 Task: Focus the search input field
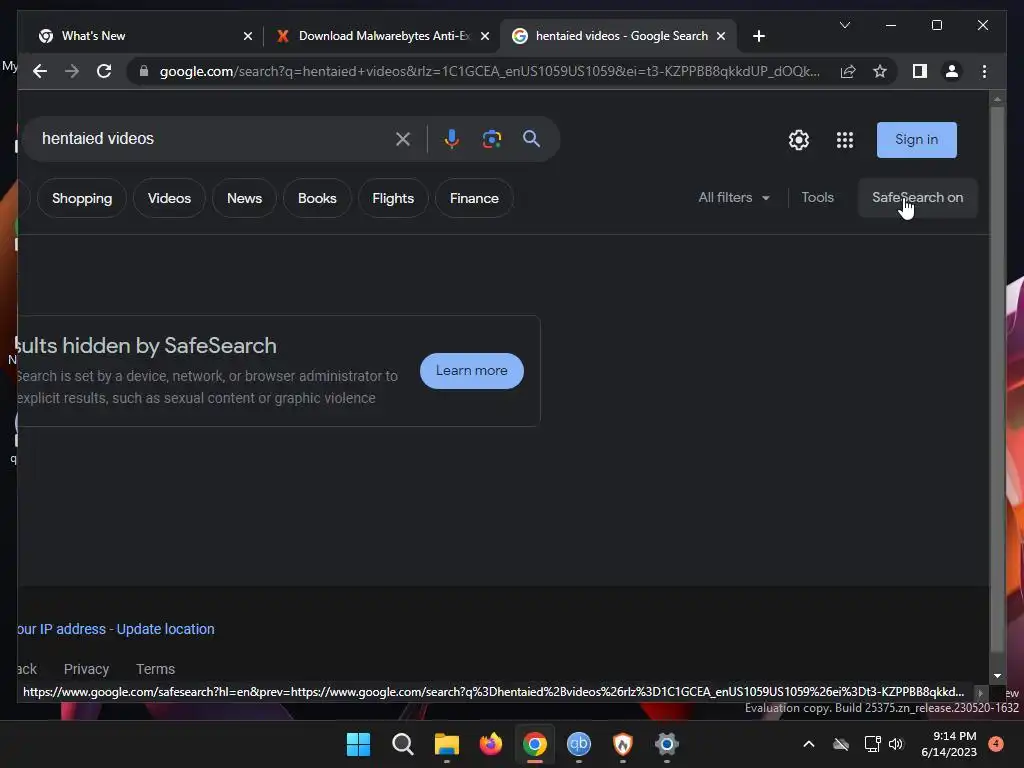(212, 138)
